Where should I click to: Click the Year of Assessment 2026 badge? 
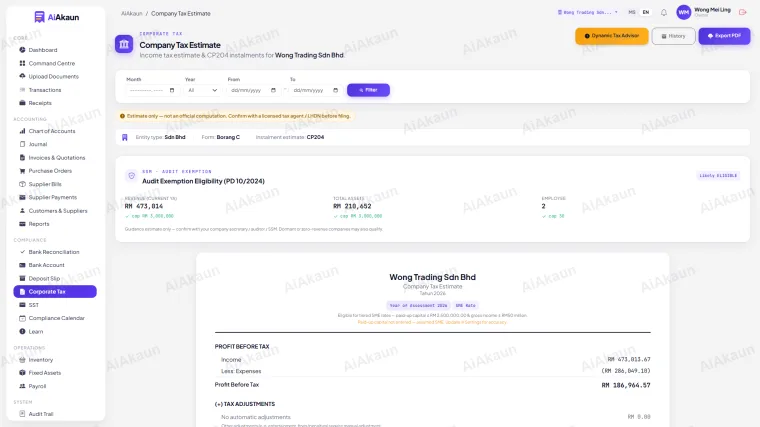pos(418,305)
